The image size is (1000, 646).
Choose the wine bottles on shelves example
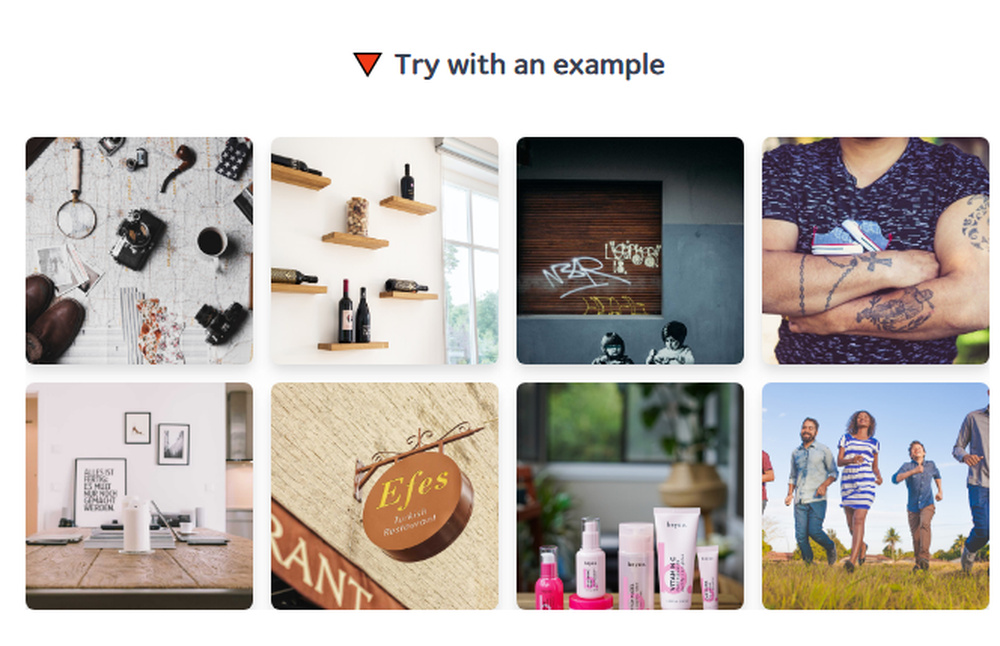(385, 251)
